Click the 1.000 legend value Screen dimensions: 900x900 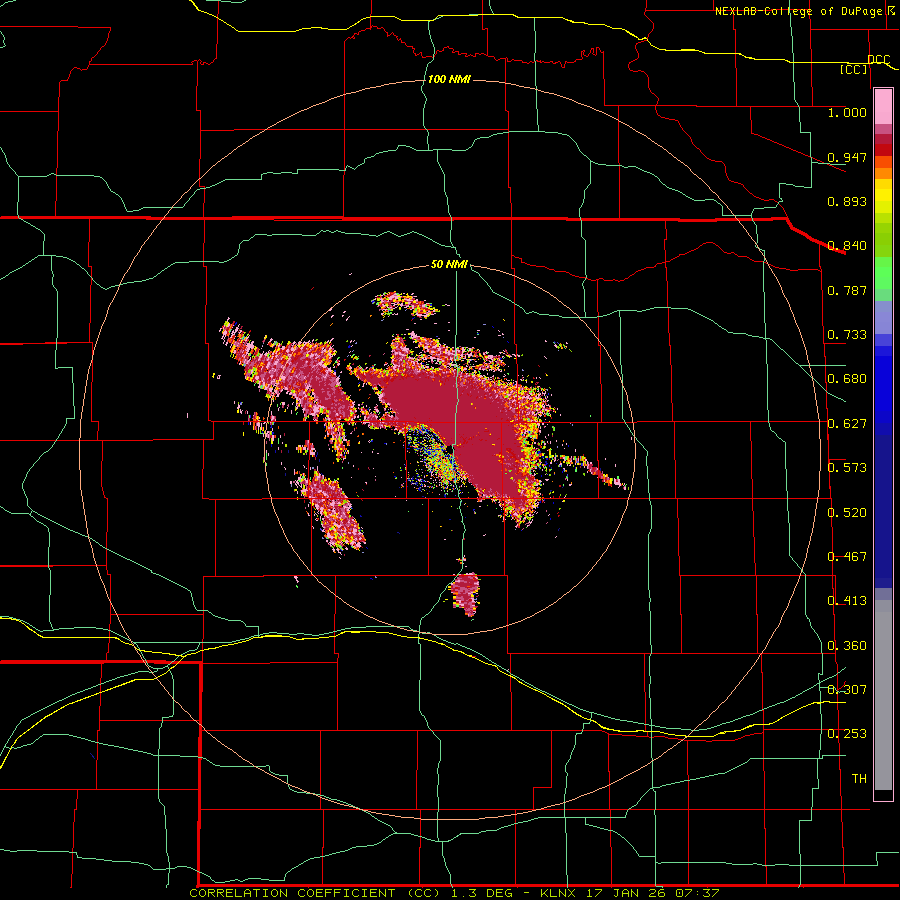coord(847,112)
